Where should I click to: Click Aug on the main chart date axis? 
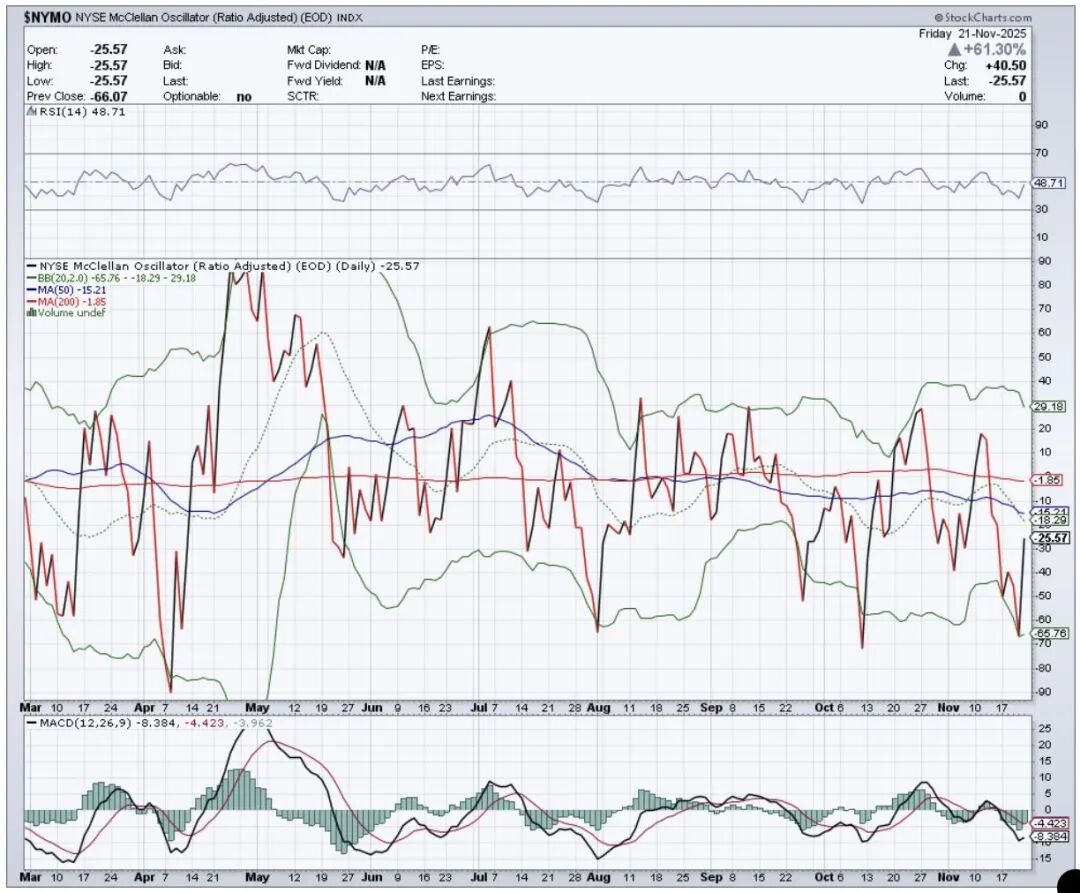point(599,708)
